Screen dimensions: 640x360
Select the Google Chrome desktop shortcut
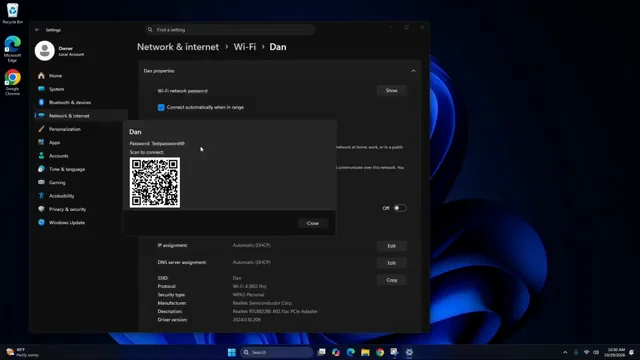[13, 82]
